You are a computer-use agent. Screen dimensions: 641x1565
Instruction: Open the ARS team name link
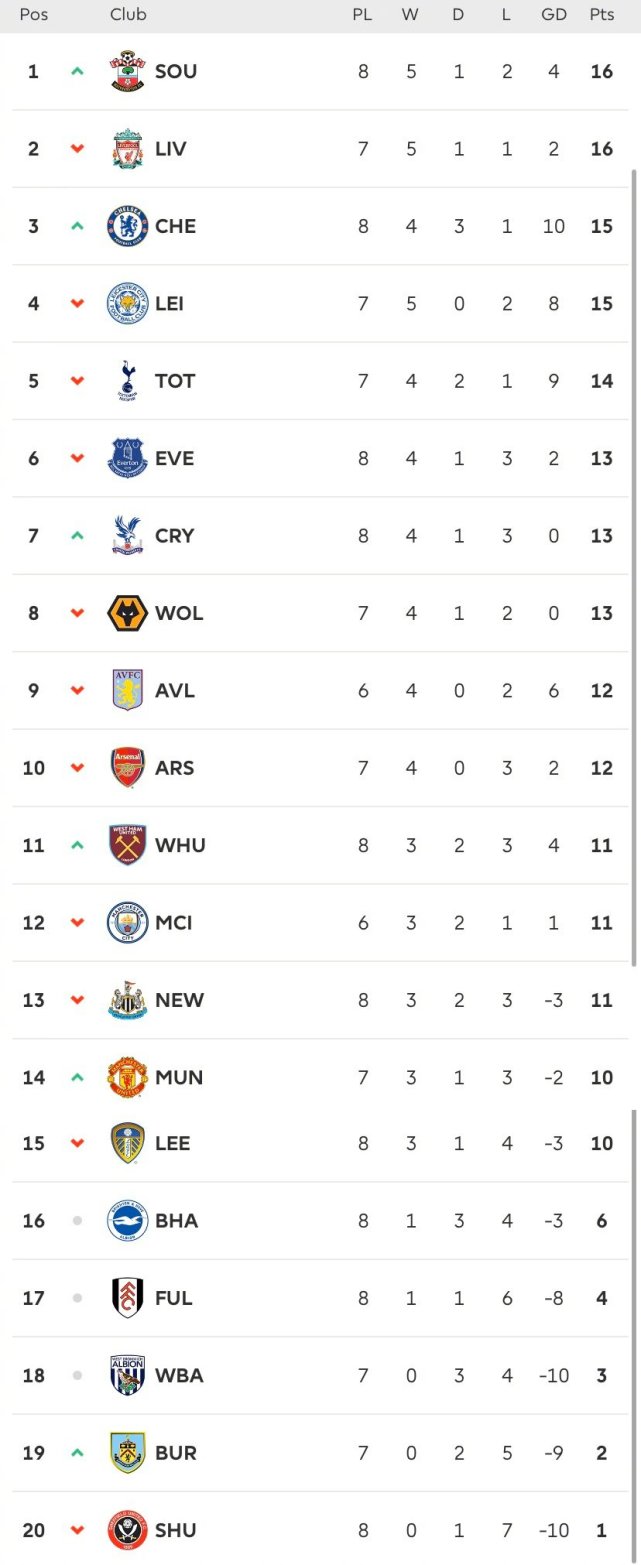coord(174,768)
